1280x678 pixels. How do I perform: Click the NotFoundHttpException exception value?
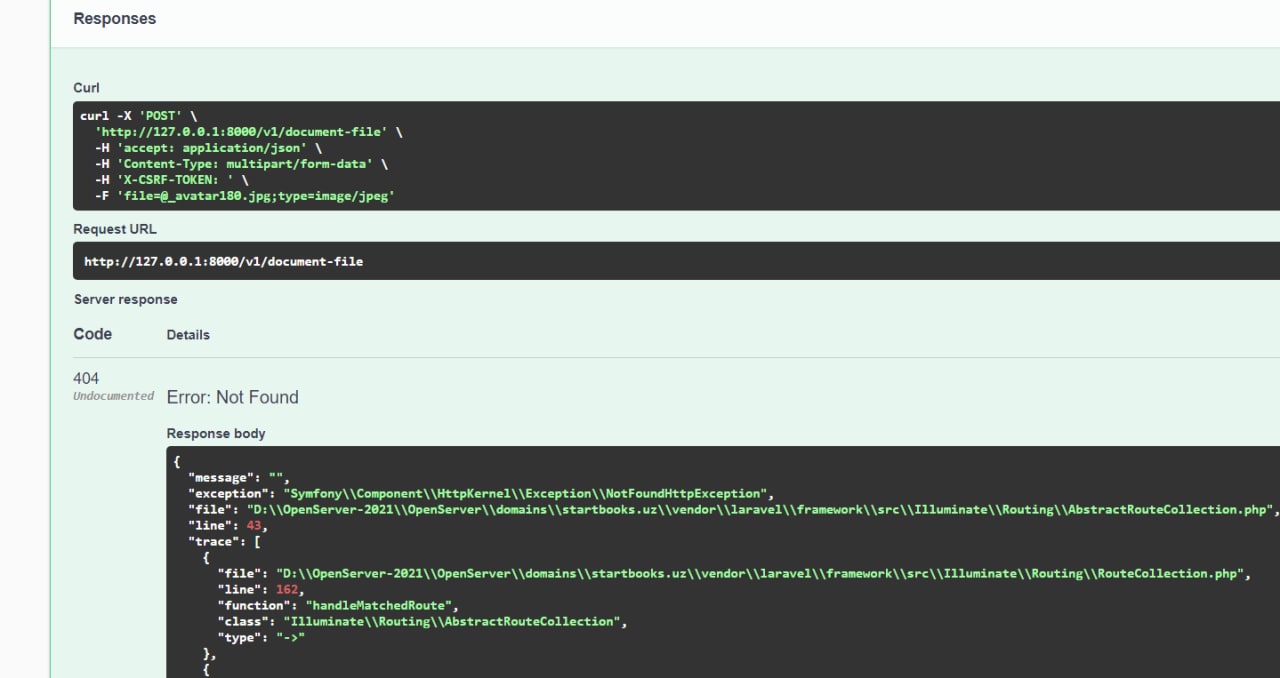pos(528,494)
